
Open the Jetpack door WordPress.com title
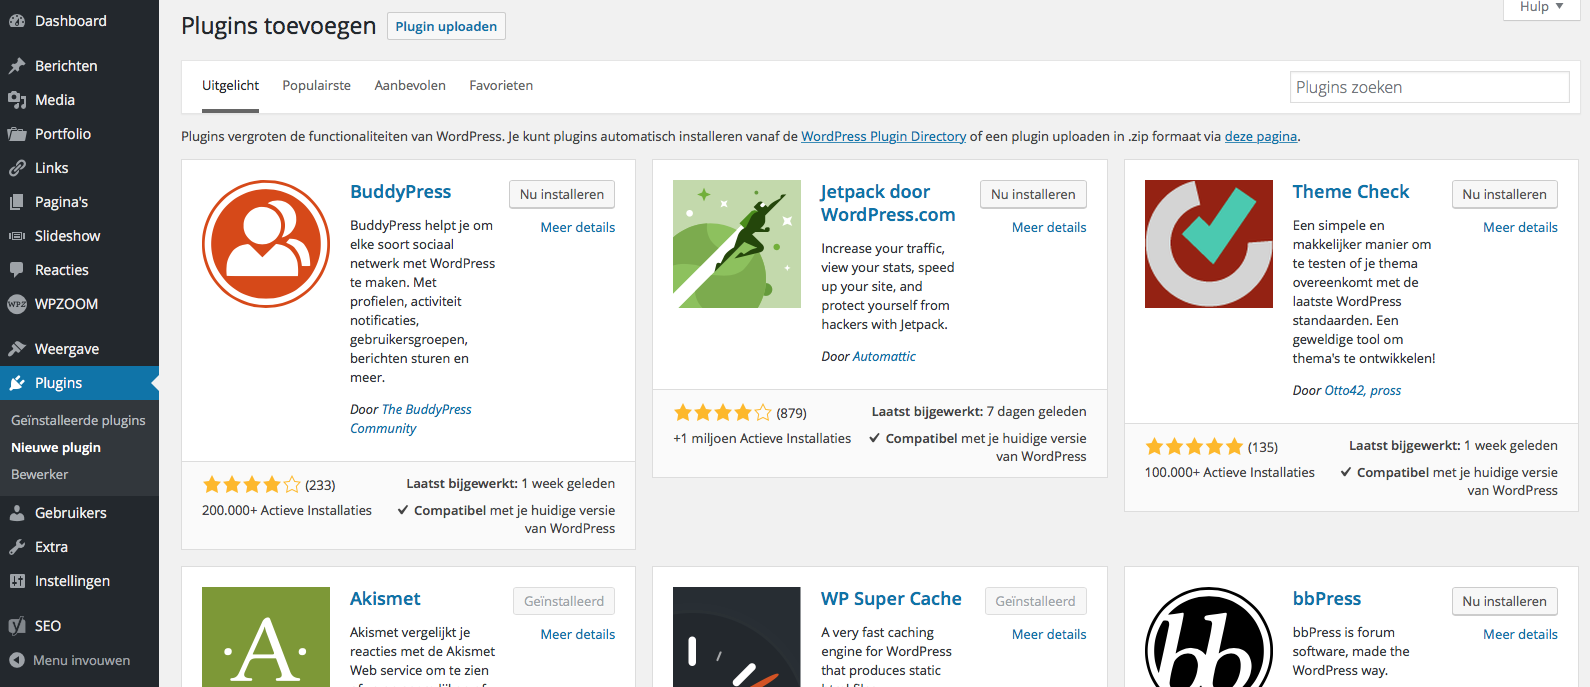(888, 203)
